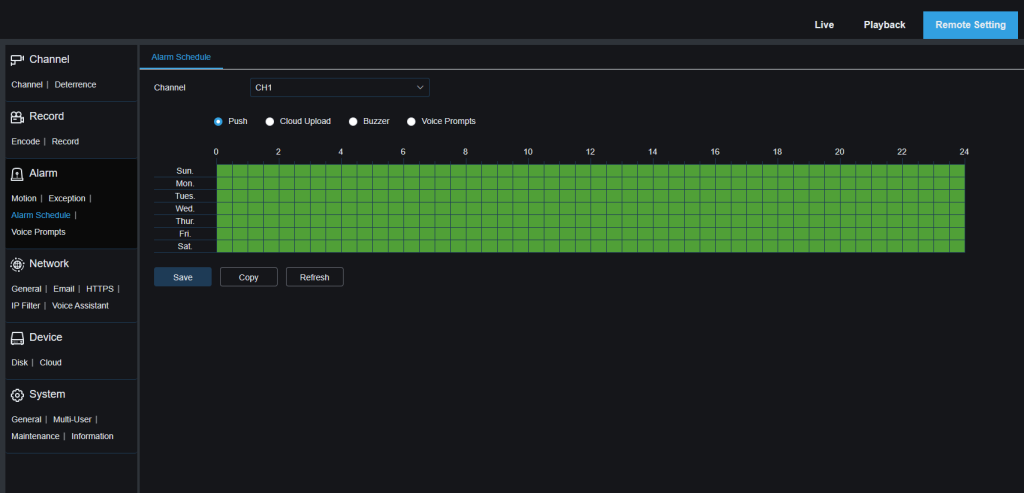Click the Channel section monitor icon
The width and height of the screenshot is (1024, 493).
tap(17, 60)
